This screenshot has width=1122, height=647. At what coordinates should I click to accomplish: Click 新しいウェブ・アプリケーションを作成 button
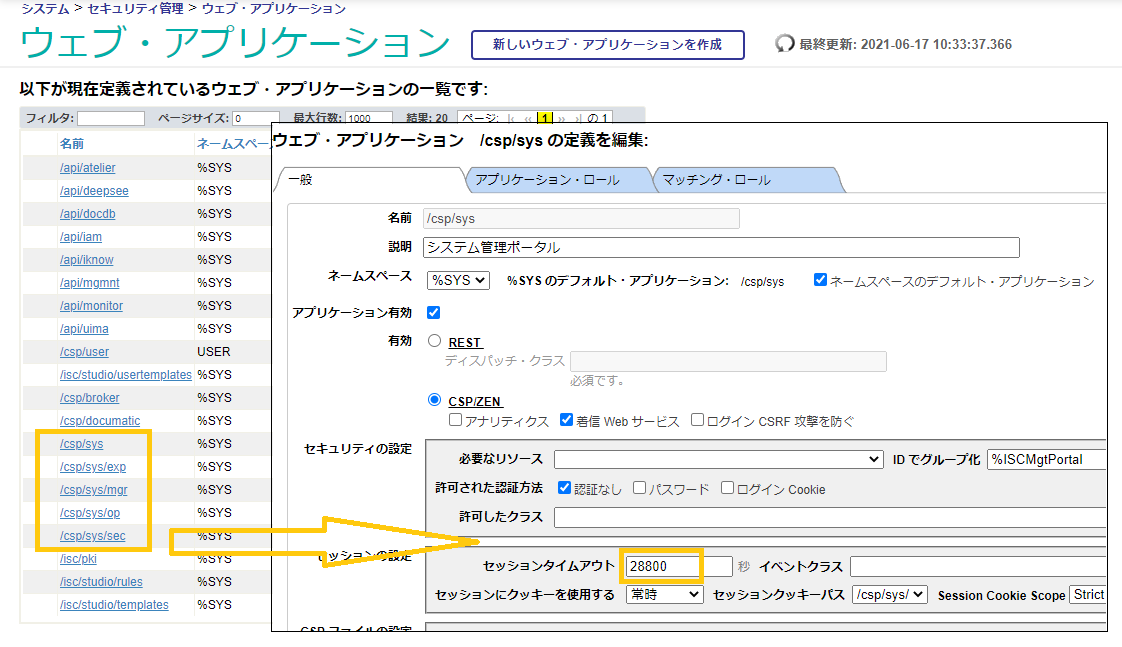pos(607,45)
